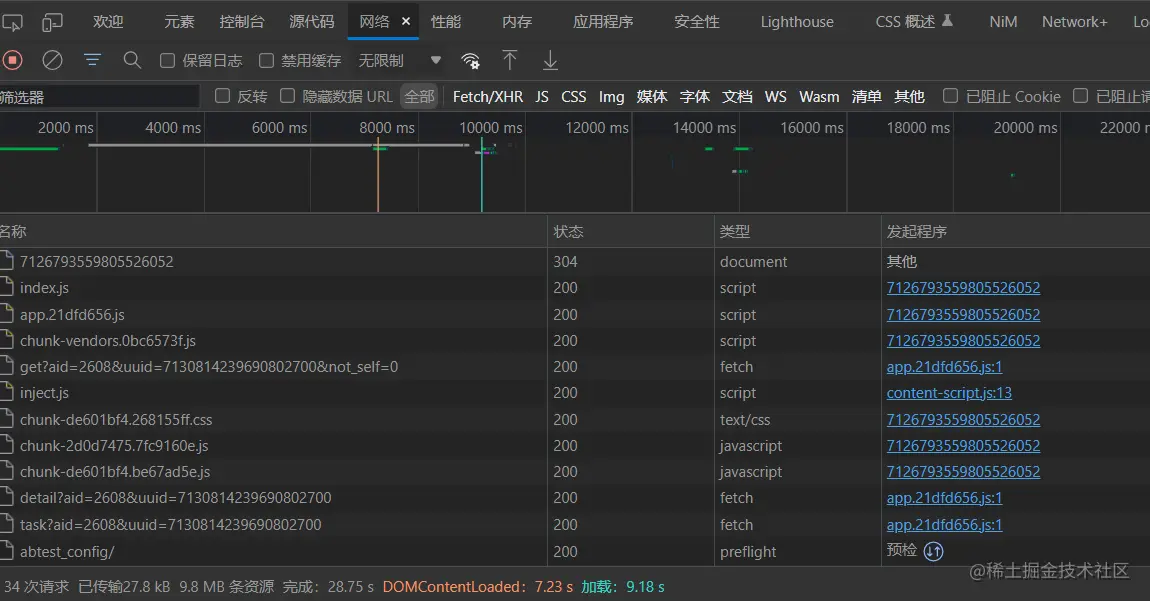Switch to 元素 tab
This screenshot has height=601, width=1150.
pyautogui.click(x=179, y=22)
